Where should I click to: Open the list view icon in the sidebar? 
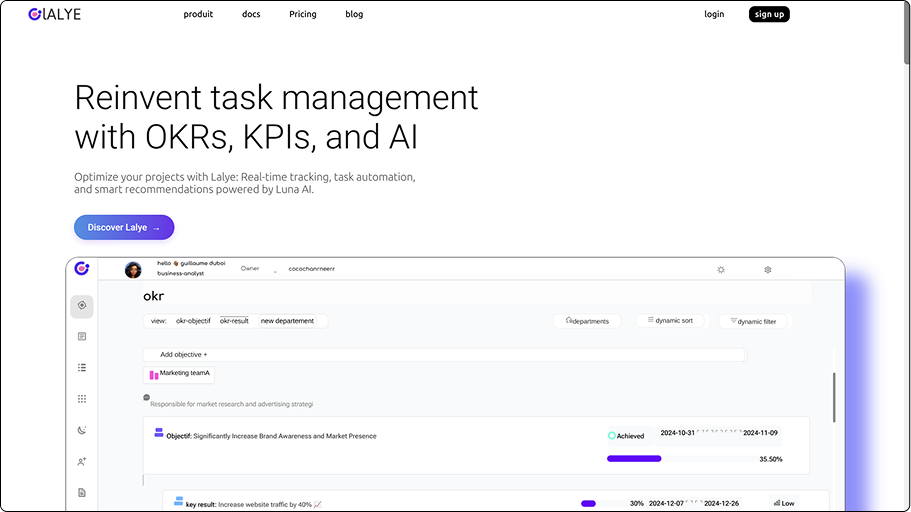[x=82, y=367]
